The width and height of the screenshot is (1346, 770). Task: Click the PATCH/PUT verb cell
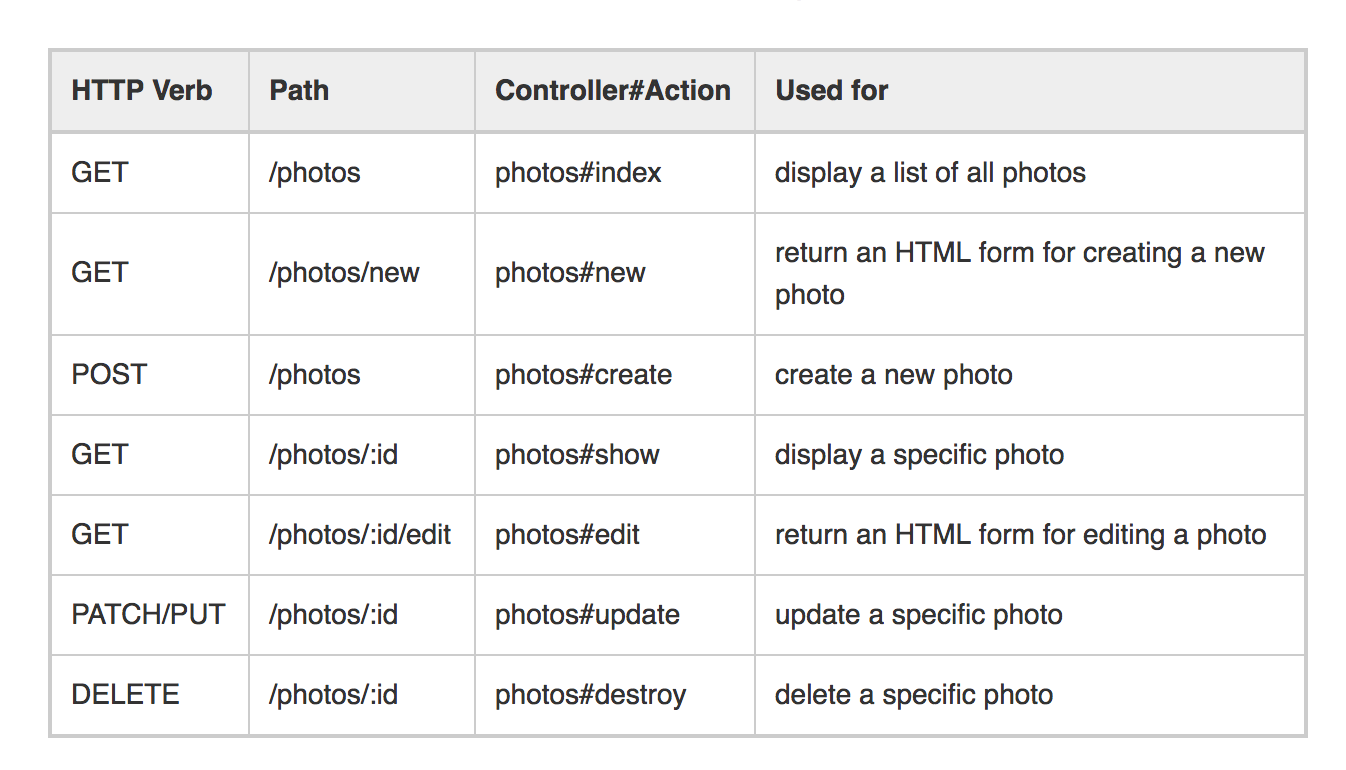tap(148, 615)
